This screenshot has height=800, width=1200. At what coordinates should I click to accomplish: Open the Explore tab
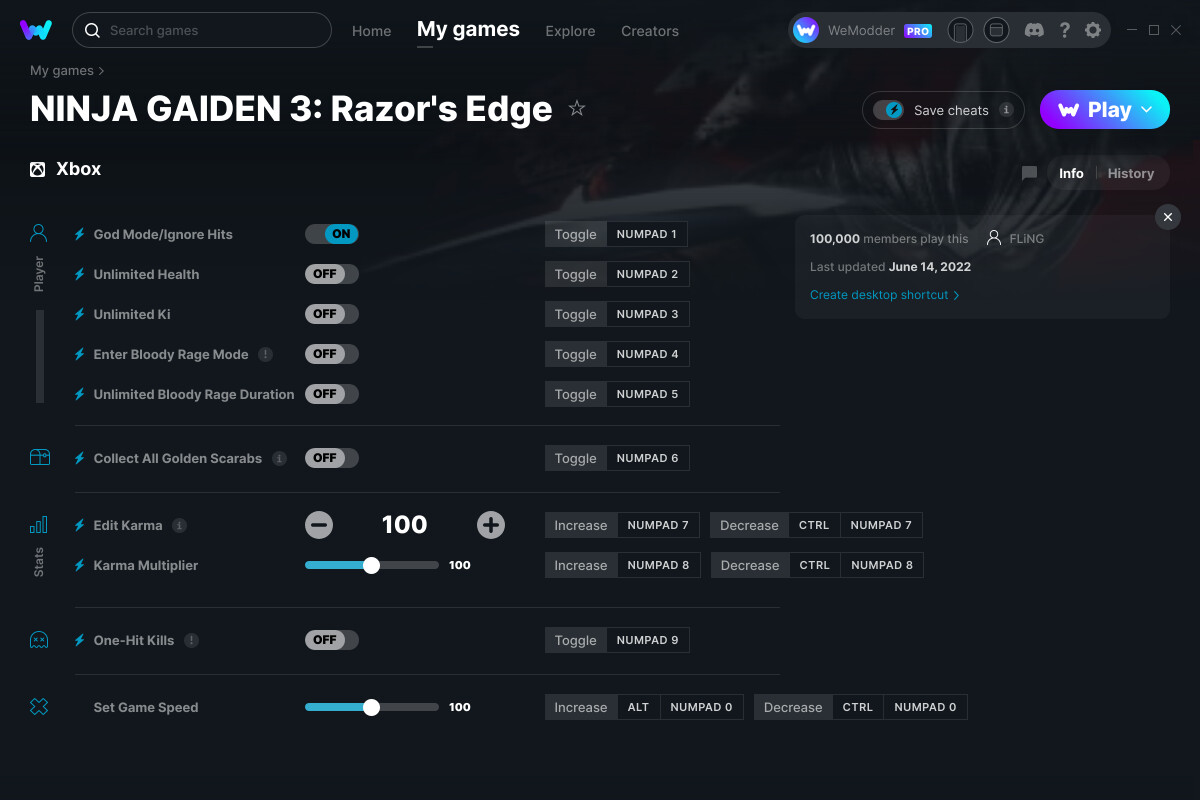570,31
